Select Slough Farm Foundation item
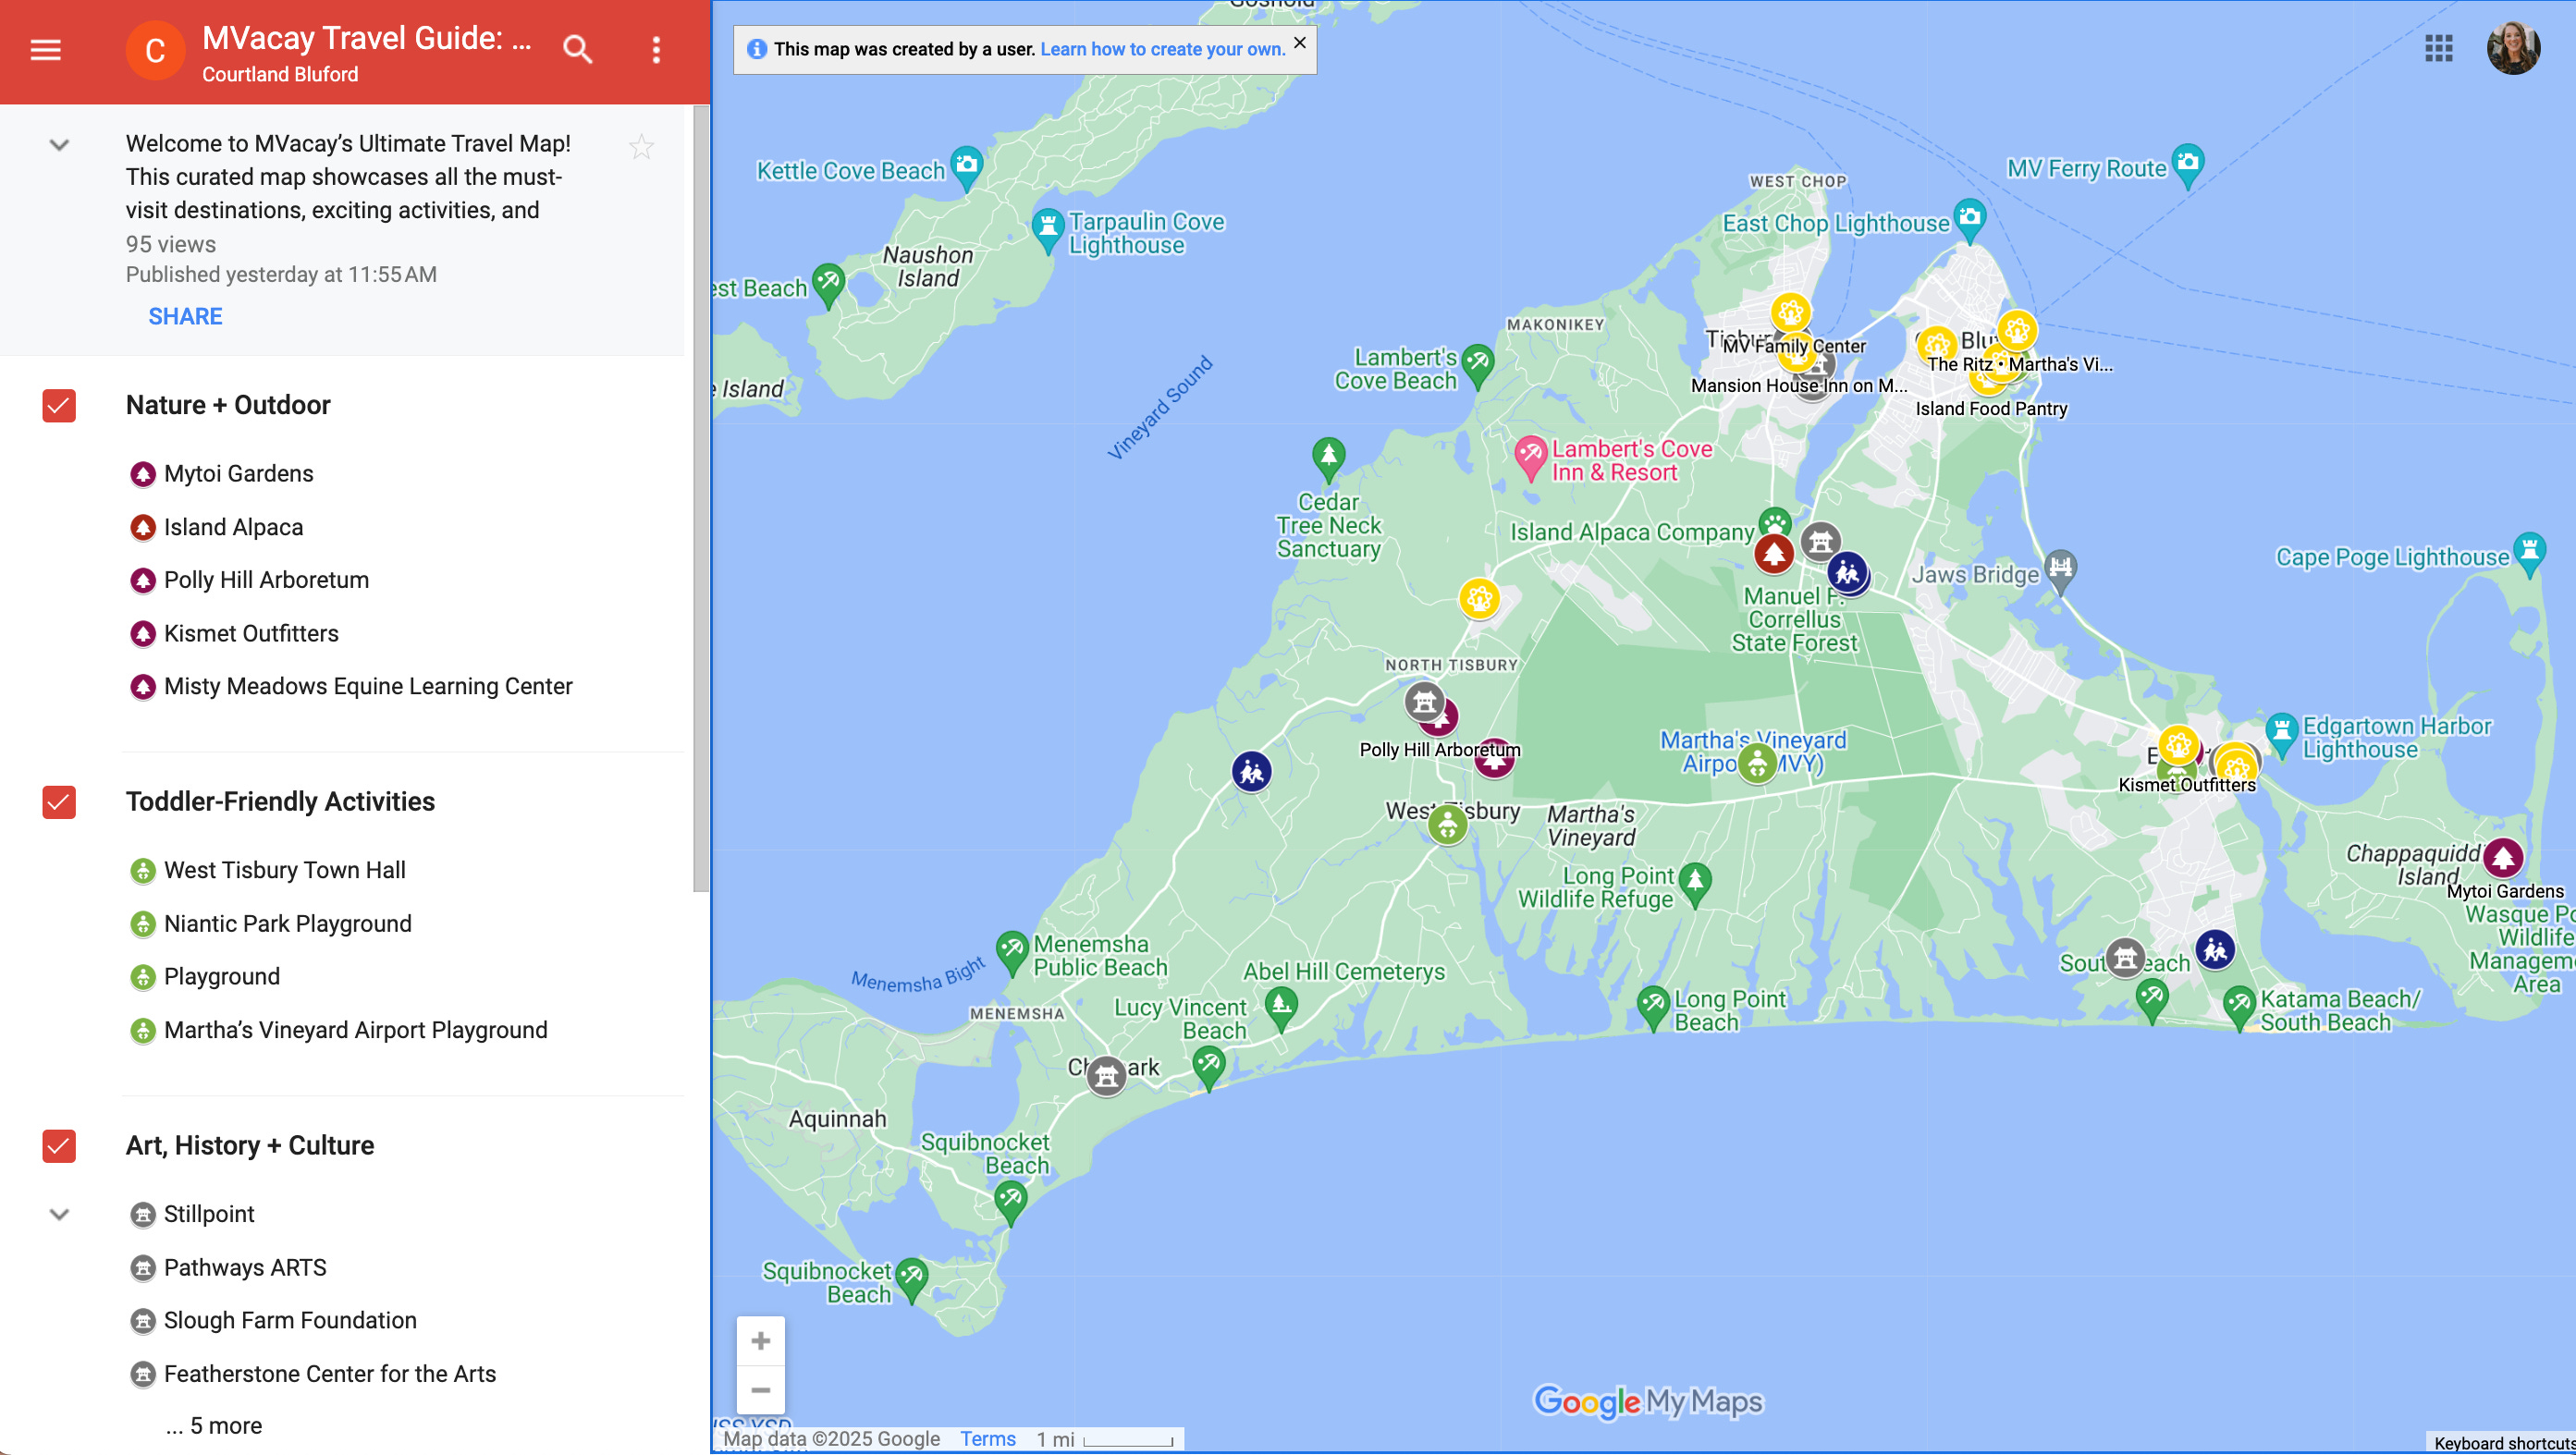 pyautogui.click(x=290, y=1320)
